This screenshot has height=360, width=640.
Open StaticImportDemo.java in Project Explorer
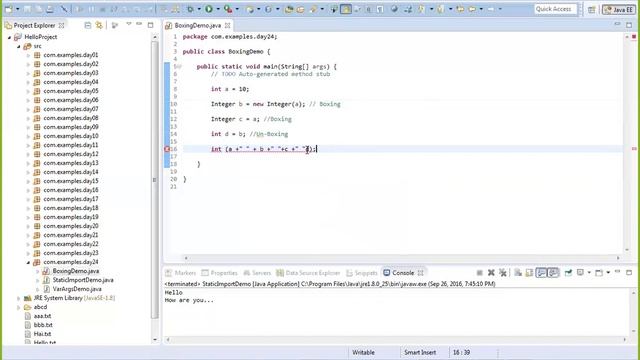(x=83, y=280)
